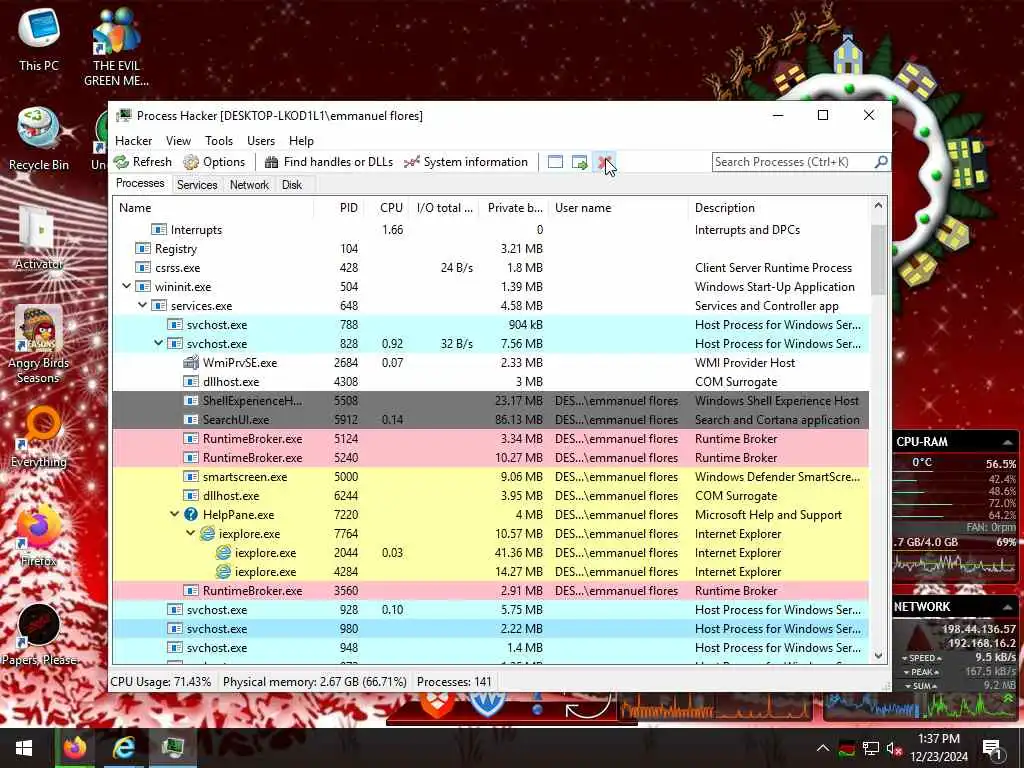Viewport: 1024px width, 768px height.
Task: Click the process list scrollbar thumb
Action: point(878,259)
